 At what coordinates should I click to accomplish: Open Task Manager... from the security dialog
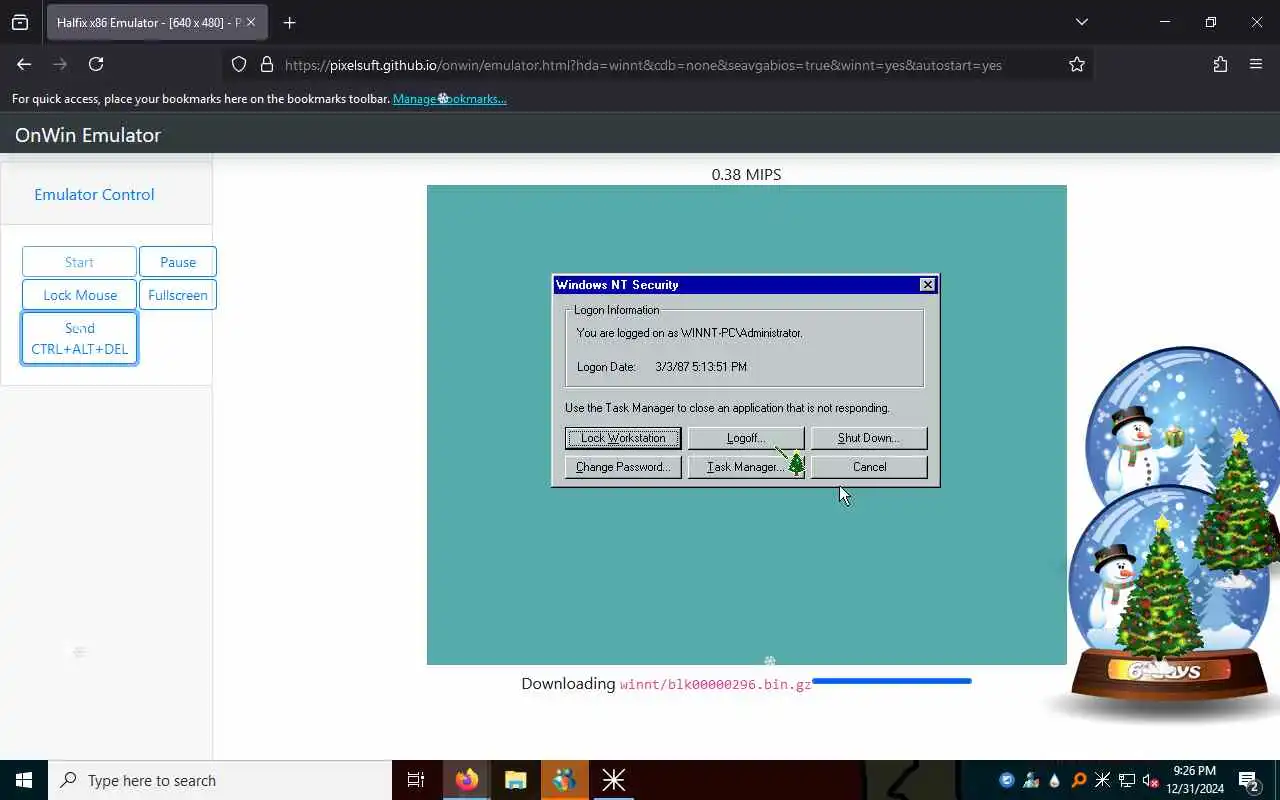746,467
